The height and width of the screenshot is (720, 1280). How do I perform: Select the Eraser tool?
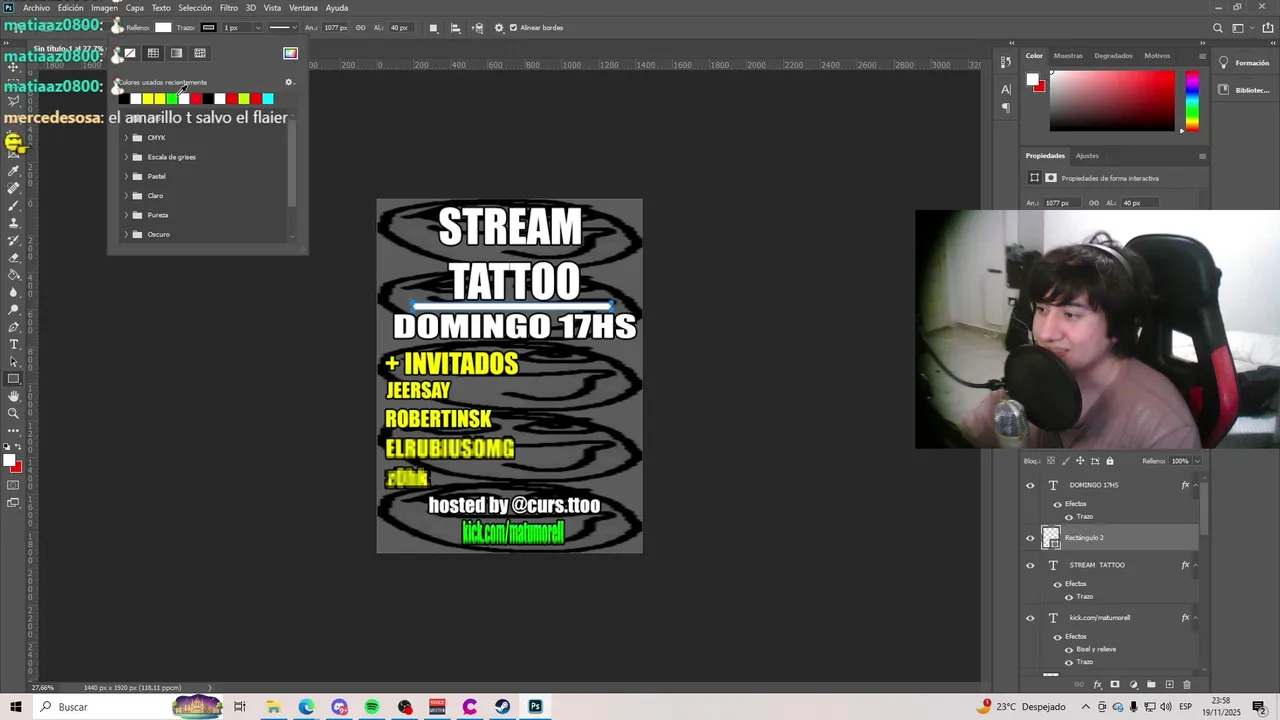coord(14,258)
